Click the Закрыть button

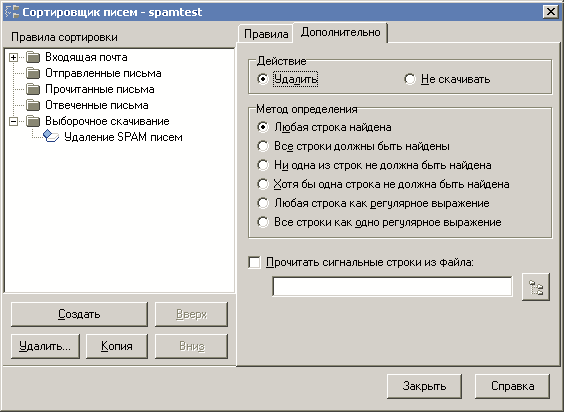424,386
